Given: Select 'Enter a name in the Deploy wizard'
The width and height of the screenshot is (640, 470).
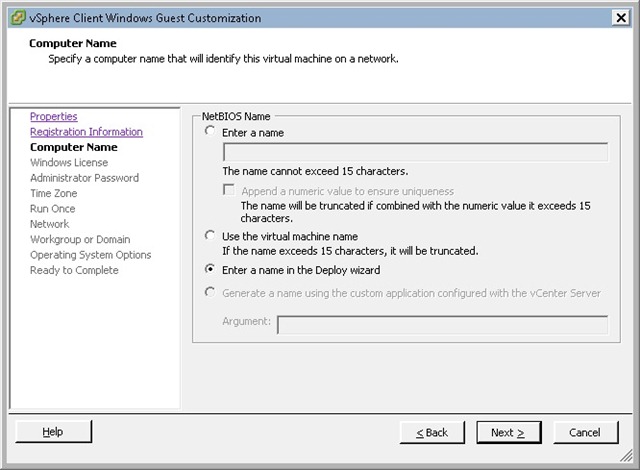Looking at the screenshot, I should (x=209, y=269).
